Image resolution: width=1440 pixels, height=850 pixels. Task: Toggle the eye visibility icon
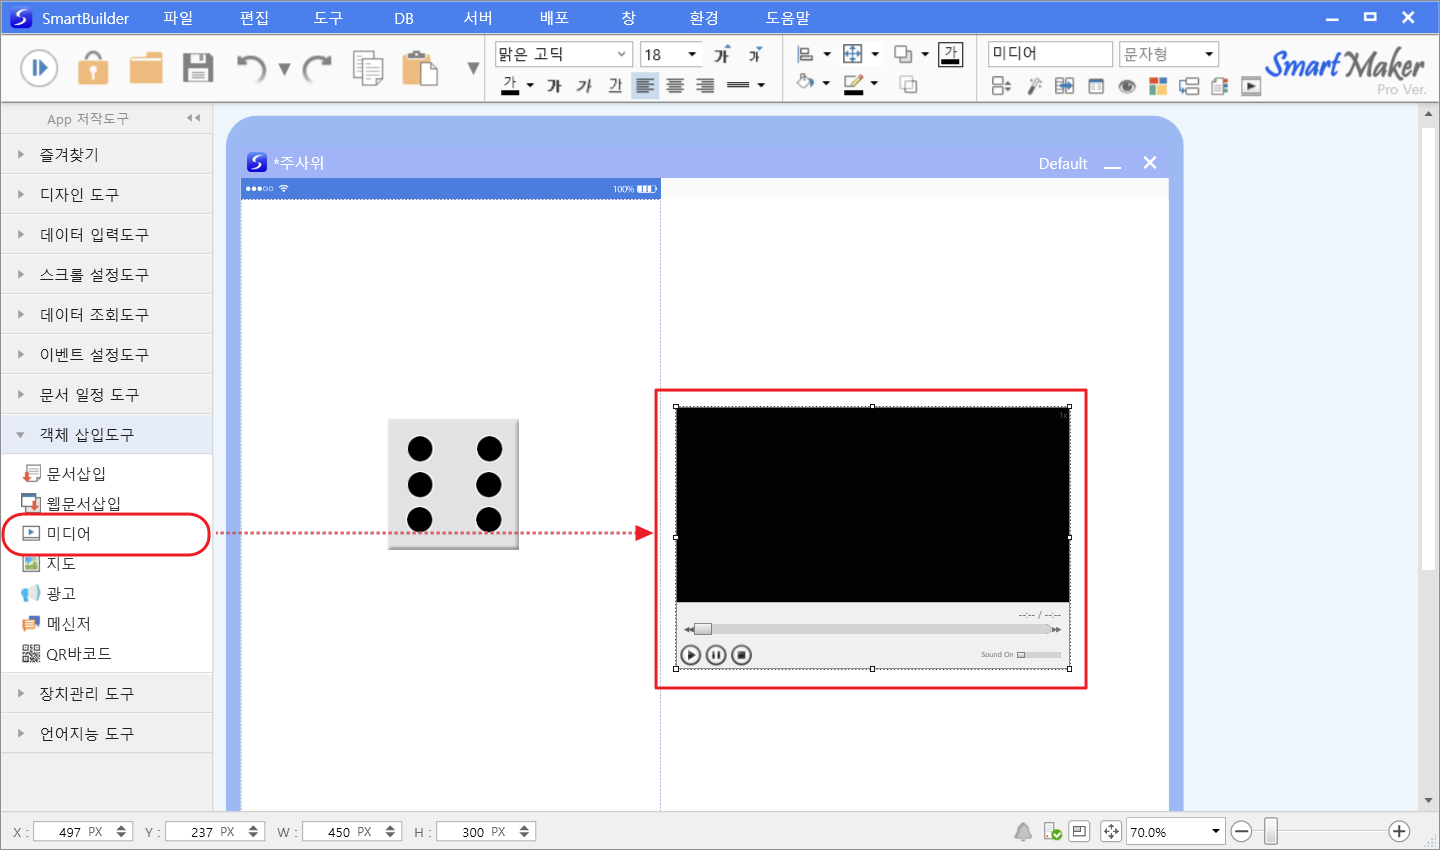coord(1127,86)
